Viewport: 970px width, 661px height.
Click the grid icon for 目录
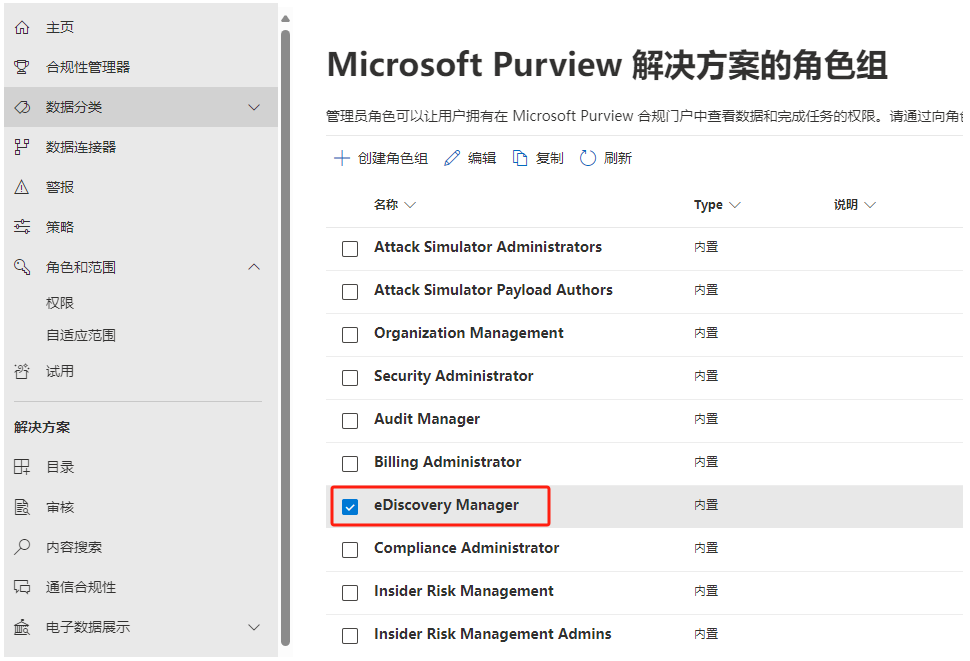tap(22, 467)
